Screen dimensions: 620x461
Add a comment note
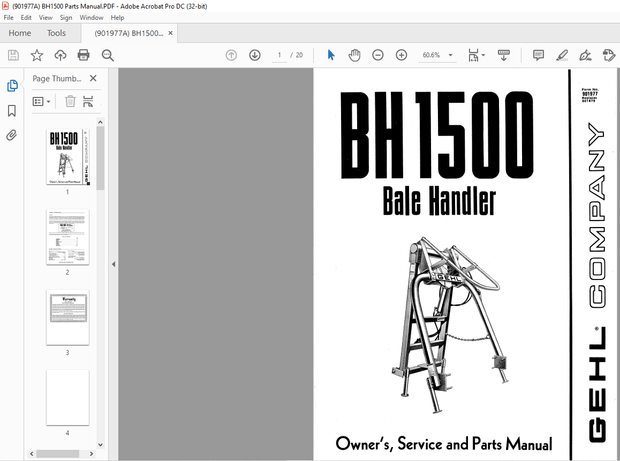click(538, 55)
